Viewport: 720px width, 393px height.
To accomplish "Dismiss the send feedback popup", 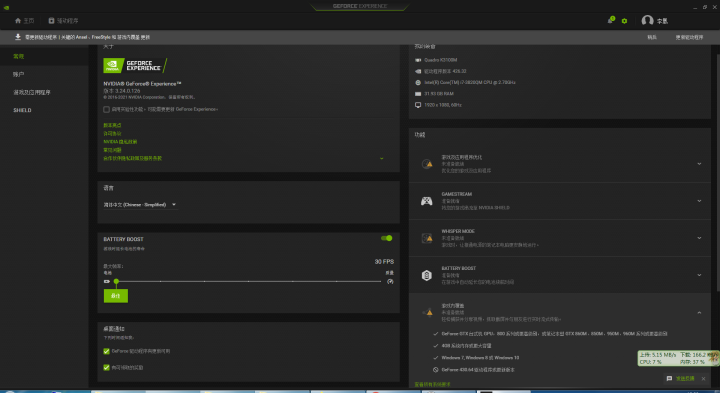I will (x=703, y=379).
